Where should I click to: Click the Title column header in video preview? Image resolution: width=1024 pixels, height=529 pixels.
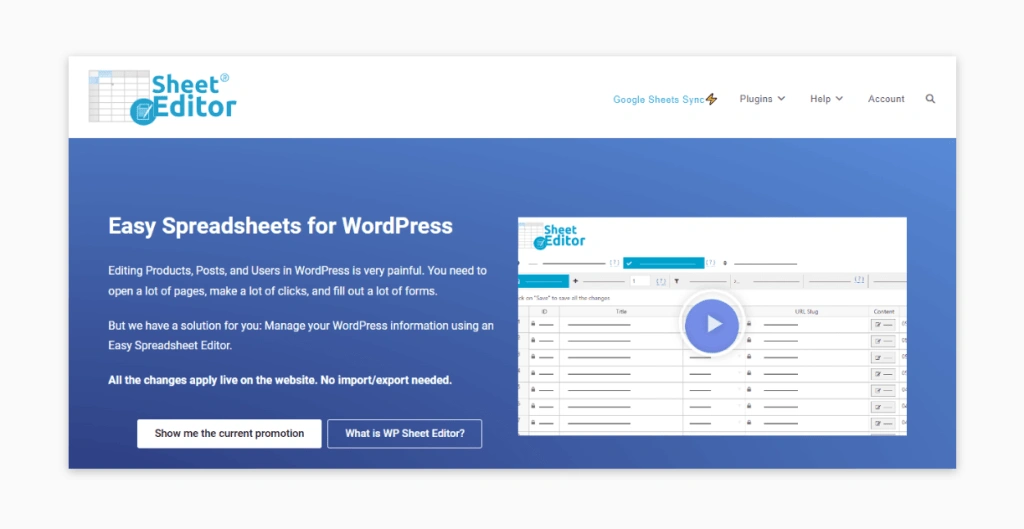pyautogui.click(x=621, y=312)
